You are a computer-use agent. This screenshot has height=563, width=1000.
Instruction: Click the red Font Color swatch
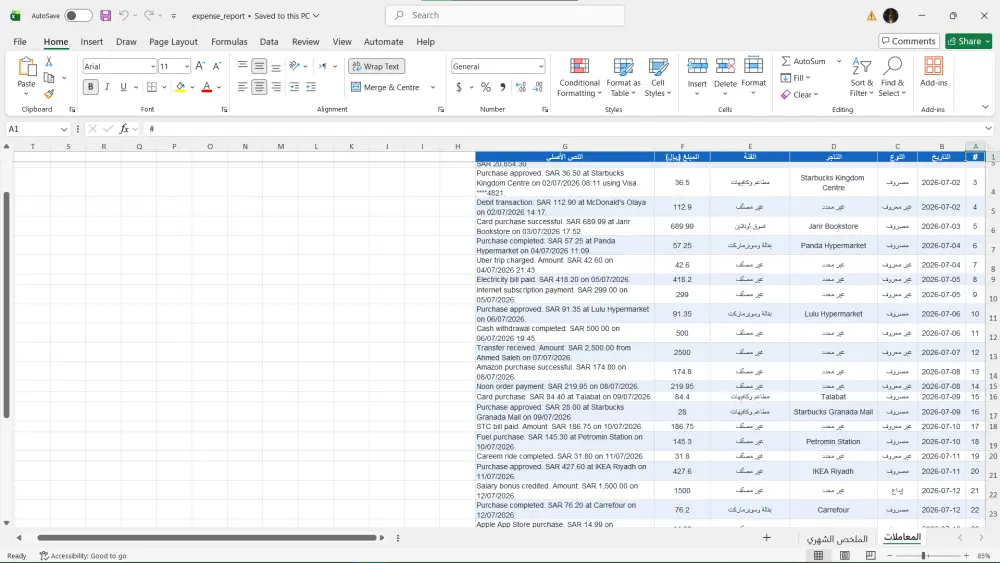207,87
